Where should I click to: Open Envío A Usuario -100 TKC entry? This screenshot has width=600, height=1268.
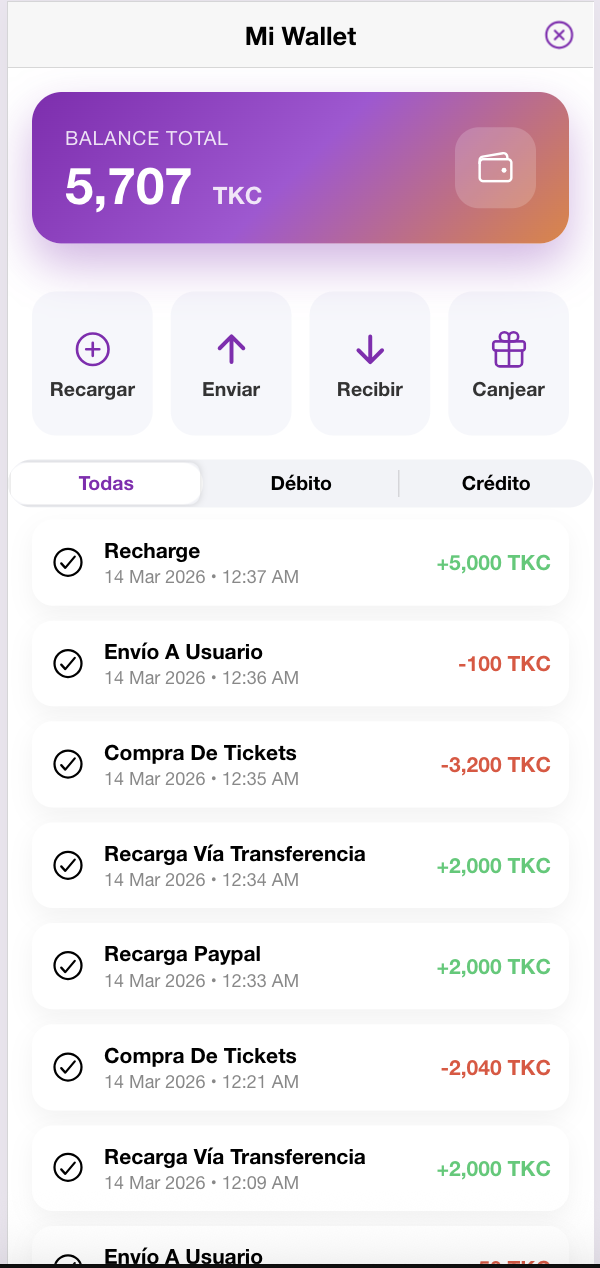click(300, 664)
